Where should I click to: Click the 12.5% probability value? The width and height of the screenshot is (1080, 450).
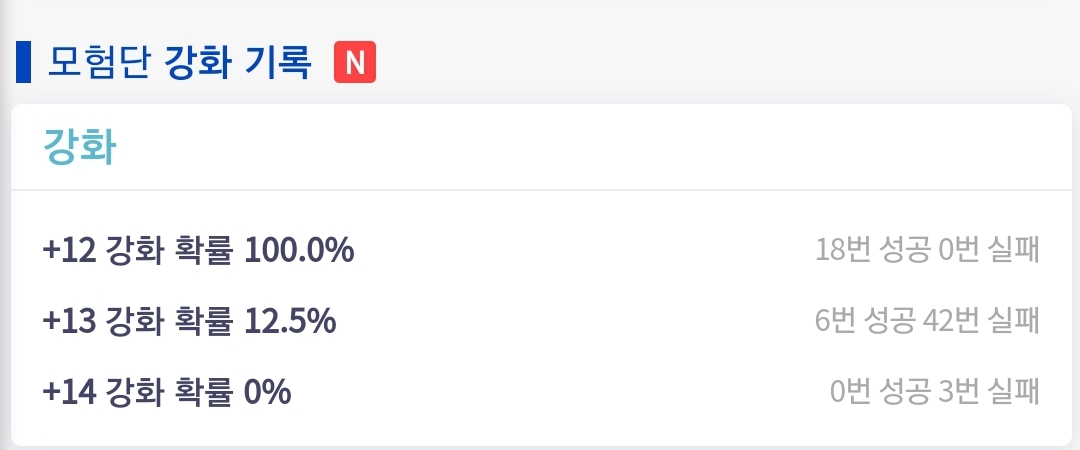coord(290,322)
